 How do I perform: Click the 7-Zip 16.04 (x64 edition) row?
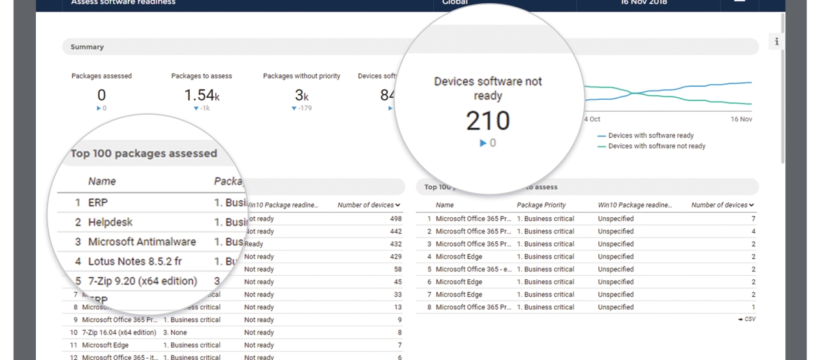pos(233,332)
